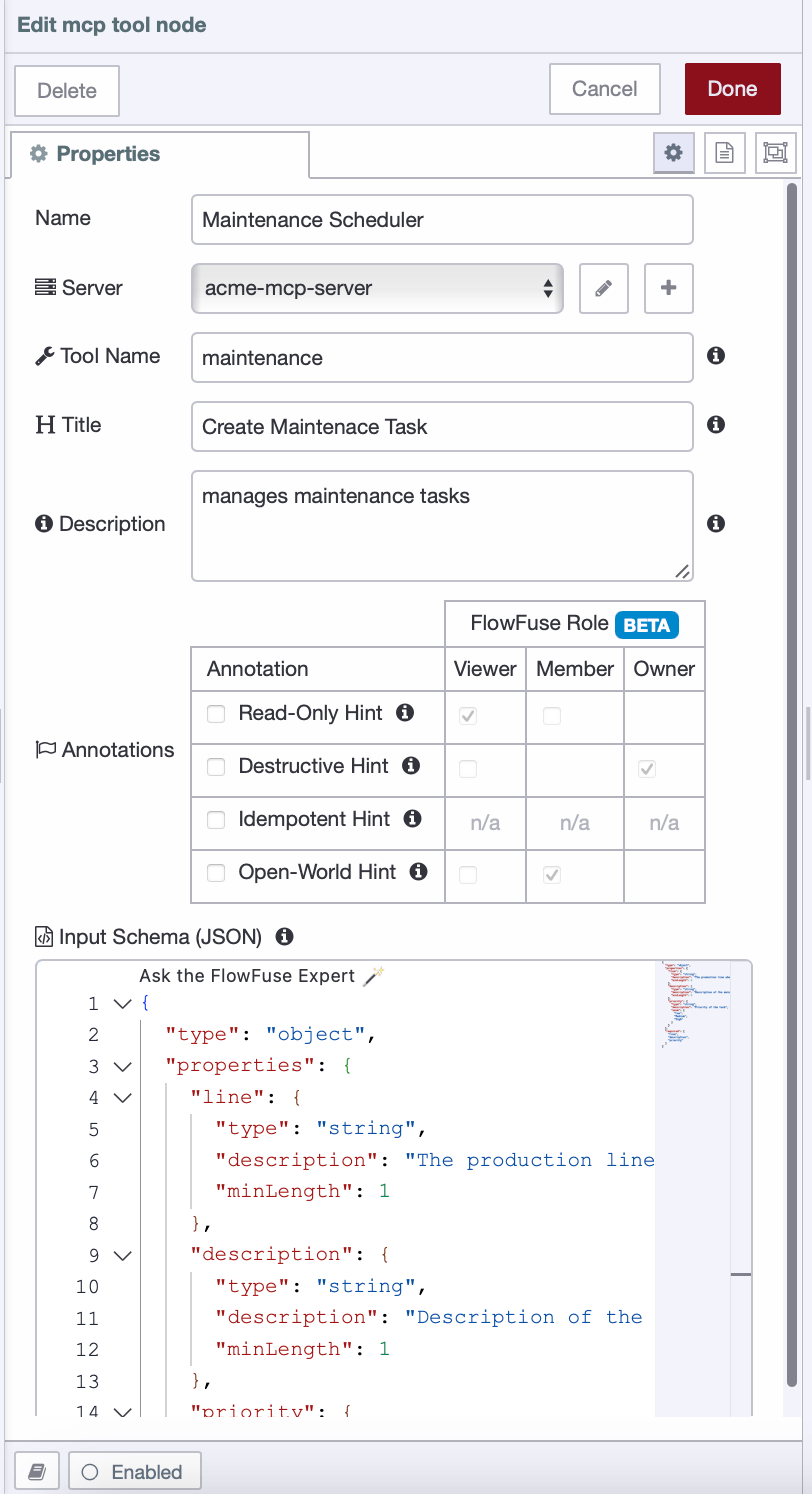Add a new MCP server via the plus icon
The width and height of the screenshot is (812, 1494).
pyautogui.click(x=668, y=288)
